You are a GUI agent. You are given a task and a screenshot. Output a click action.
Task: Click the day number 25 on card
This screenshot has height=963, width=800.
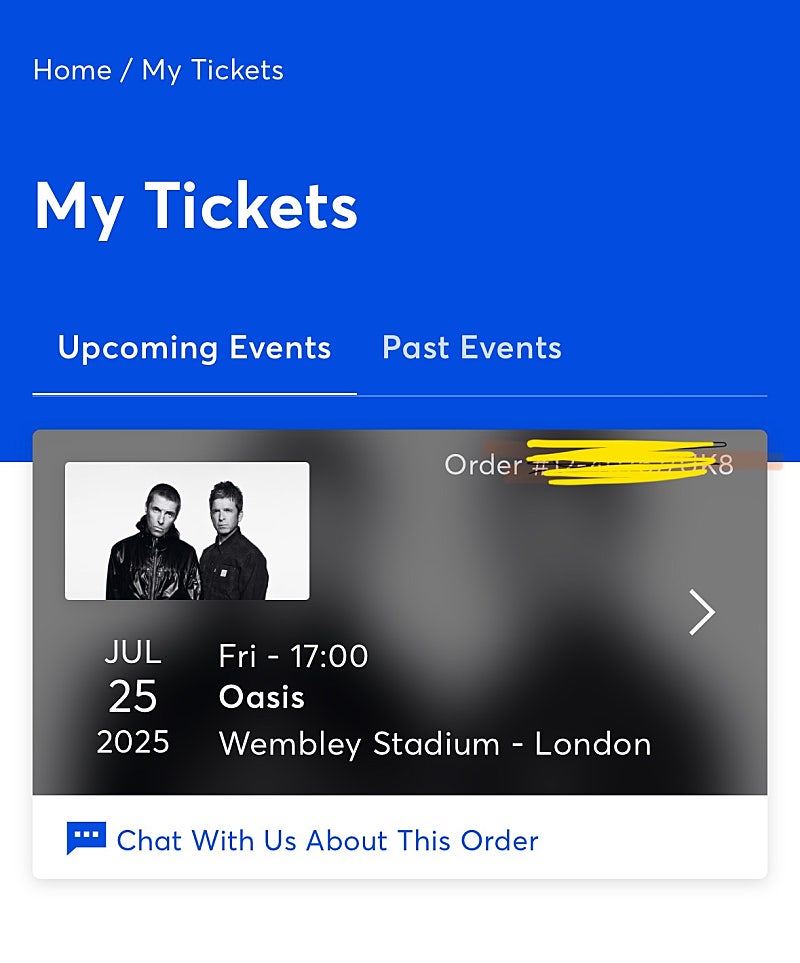pos(133,697)
